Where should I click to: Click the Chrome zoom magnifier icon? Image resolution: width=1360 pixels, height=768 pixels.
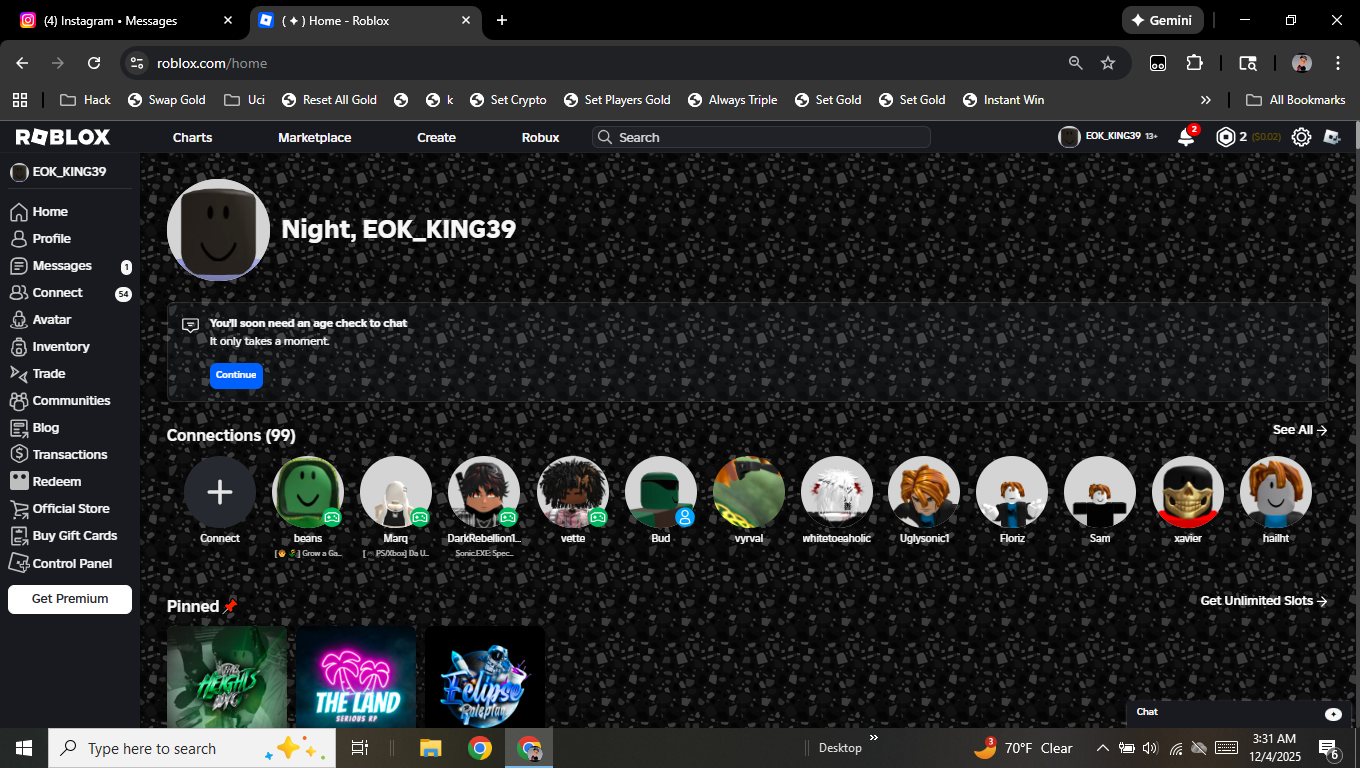(1076, 63)
